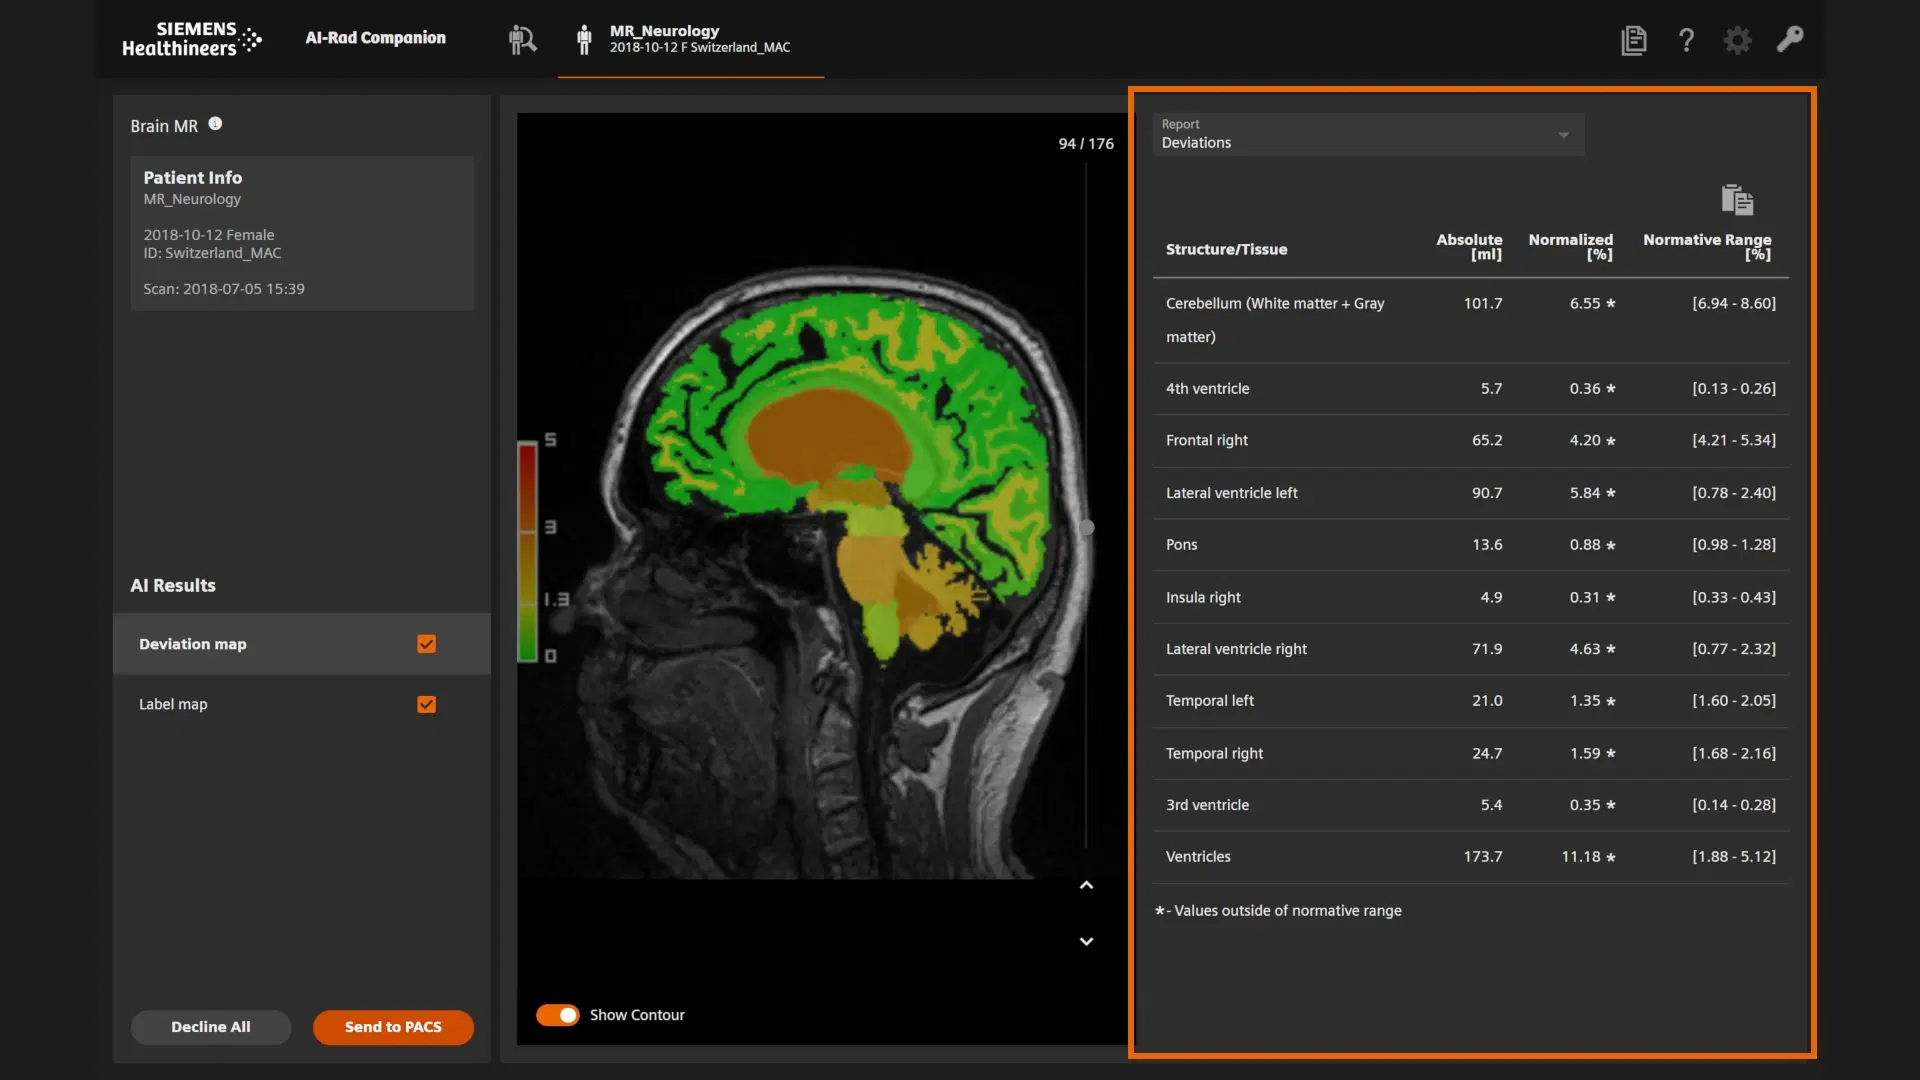The height and width of the screenshot is (1080, 1920).
Task: Uncheck the Deviation map checkbox
Action: point(427,644)
